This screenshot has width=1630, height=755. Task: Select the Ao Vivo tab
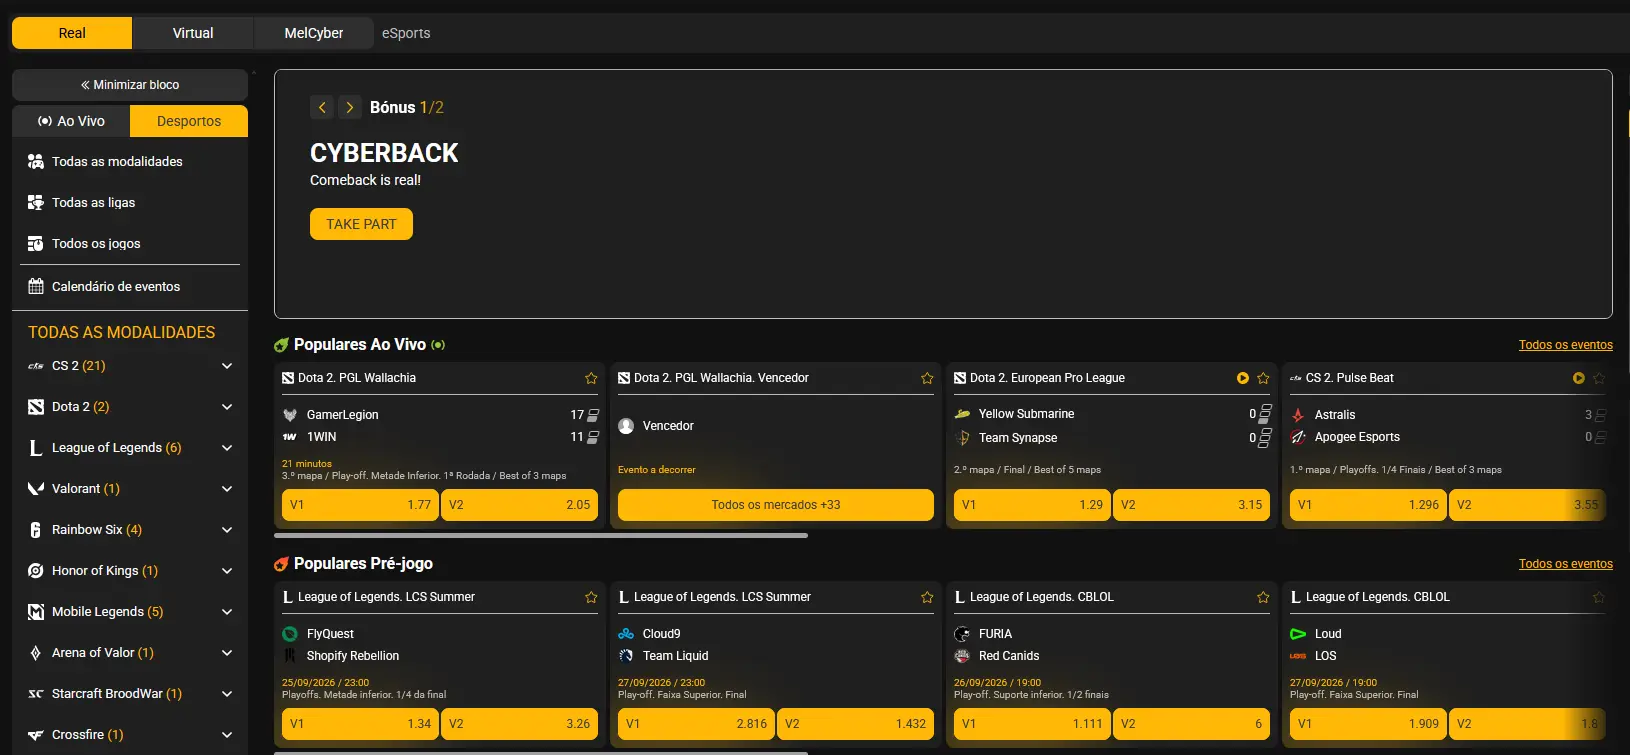tap(71, 121)
